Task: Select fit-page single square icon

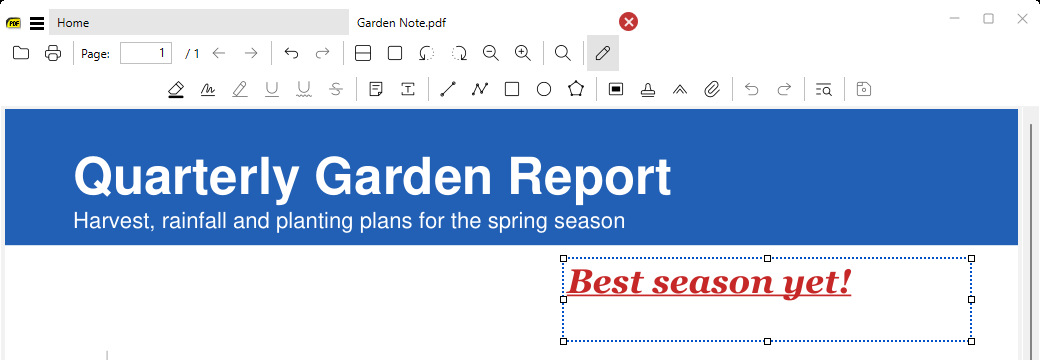Action: pyautogui.click(x=395, y=54)
